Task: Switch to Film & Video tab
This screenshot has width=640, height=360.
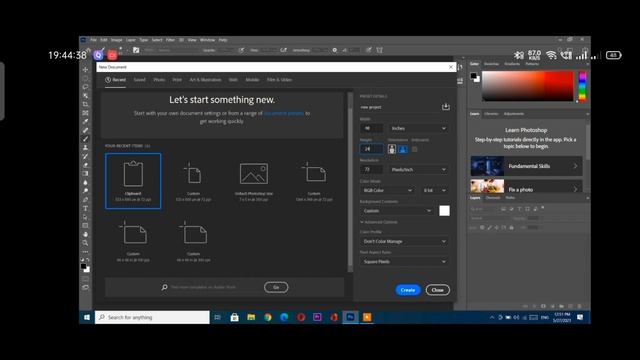Action: [x=280, y=80]
